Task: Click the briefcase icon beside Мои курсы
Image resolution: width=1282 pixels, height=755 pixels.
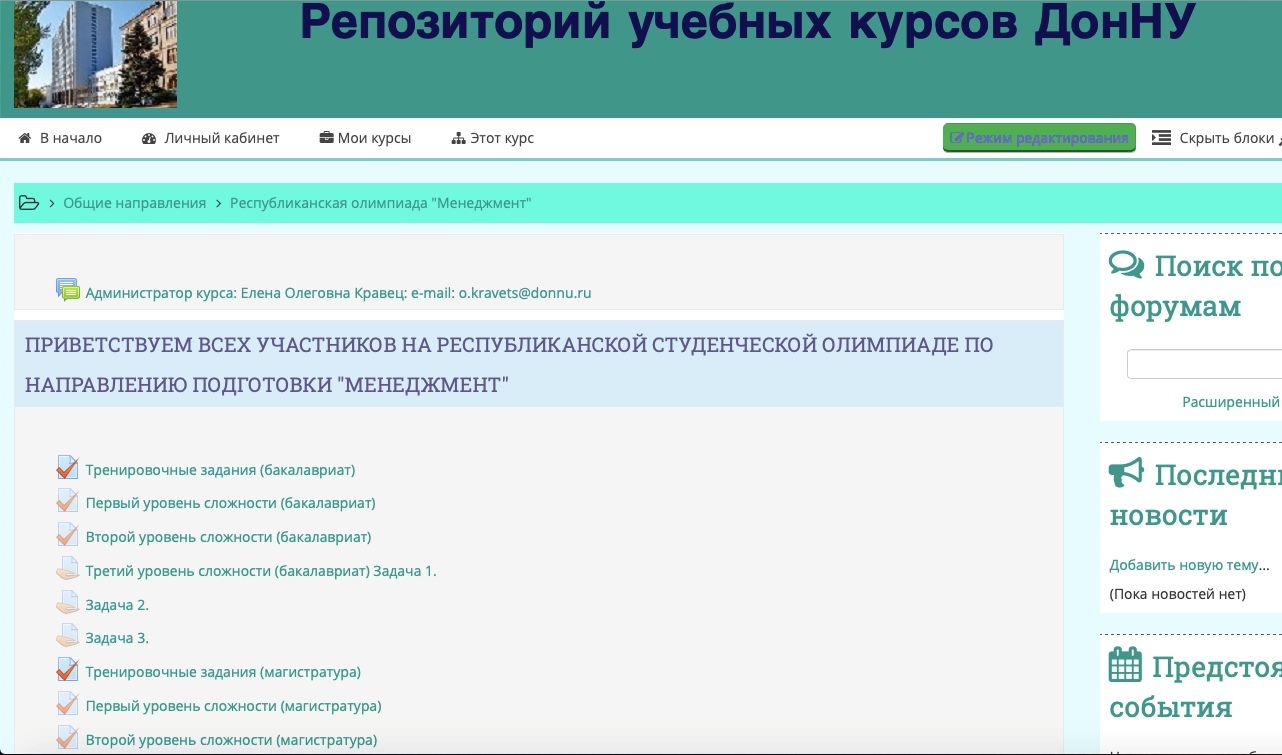Action: click(326, 138)
